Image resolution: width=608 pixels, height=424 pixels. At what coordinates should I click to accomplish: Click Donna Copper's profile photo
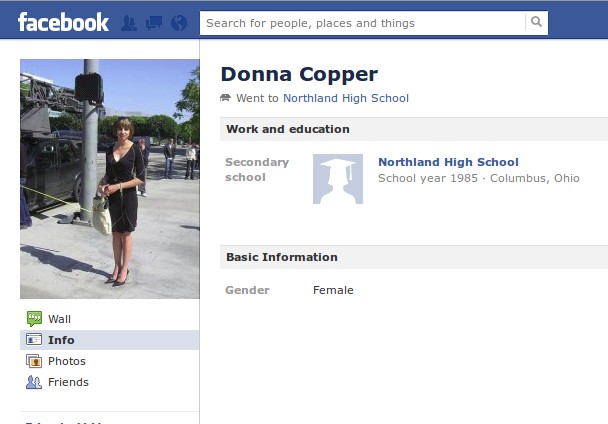(110, 179)
